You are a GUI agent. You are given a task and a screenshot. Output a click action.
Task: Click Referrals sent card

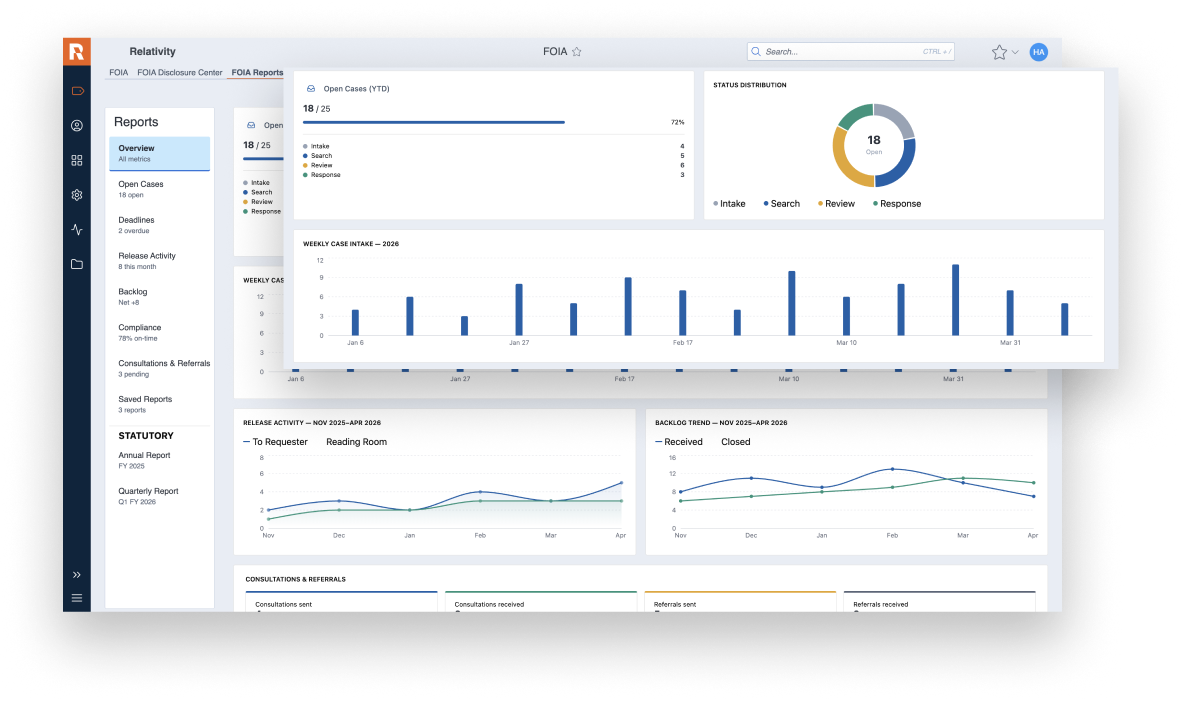(x=740, y=602)
